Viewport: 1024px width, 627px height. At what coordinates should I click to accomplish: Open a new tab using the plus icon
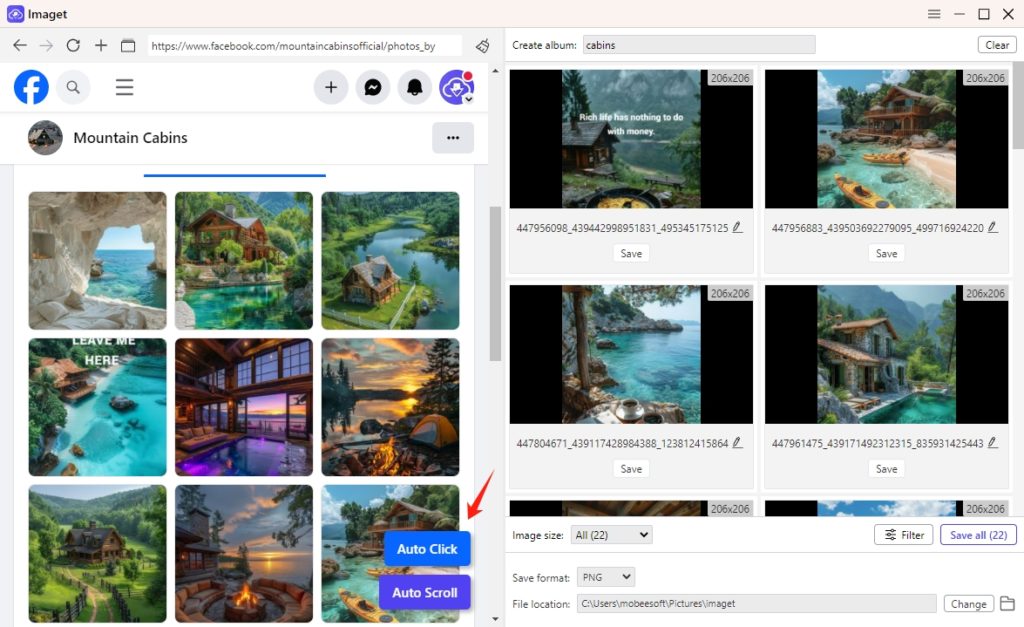pos(100,45)
